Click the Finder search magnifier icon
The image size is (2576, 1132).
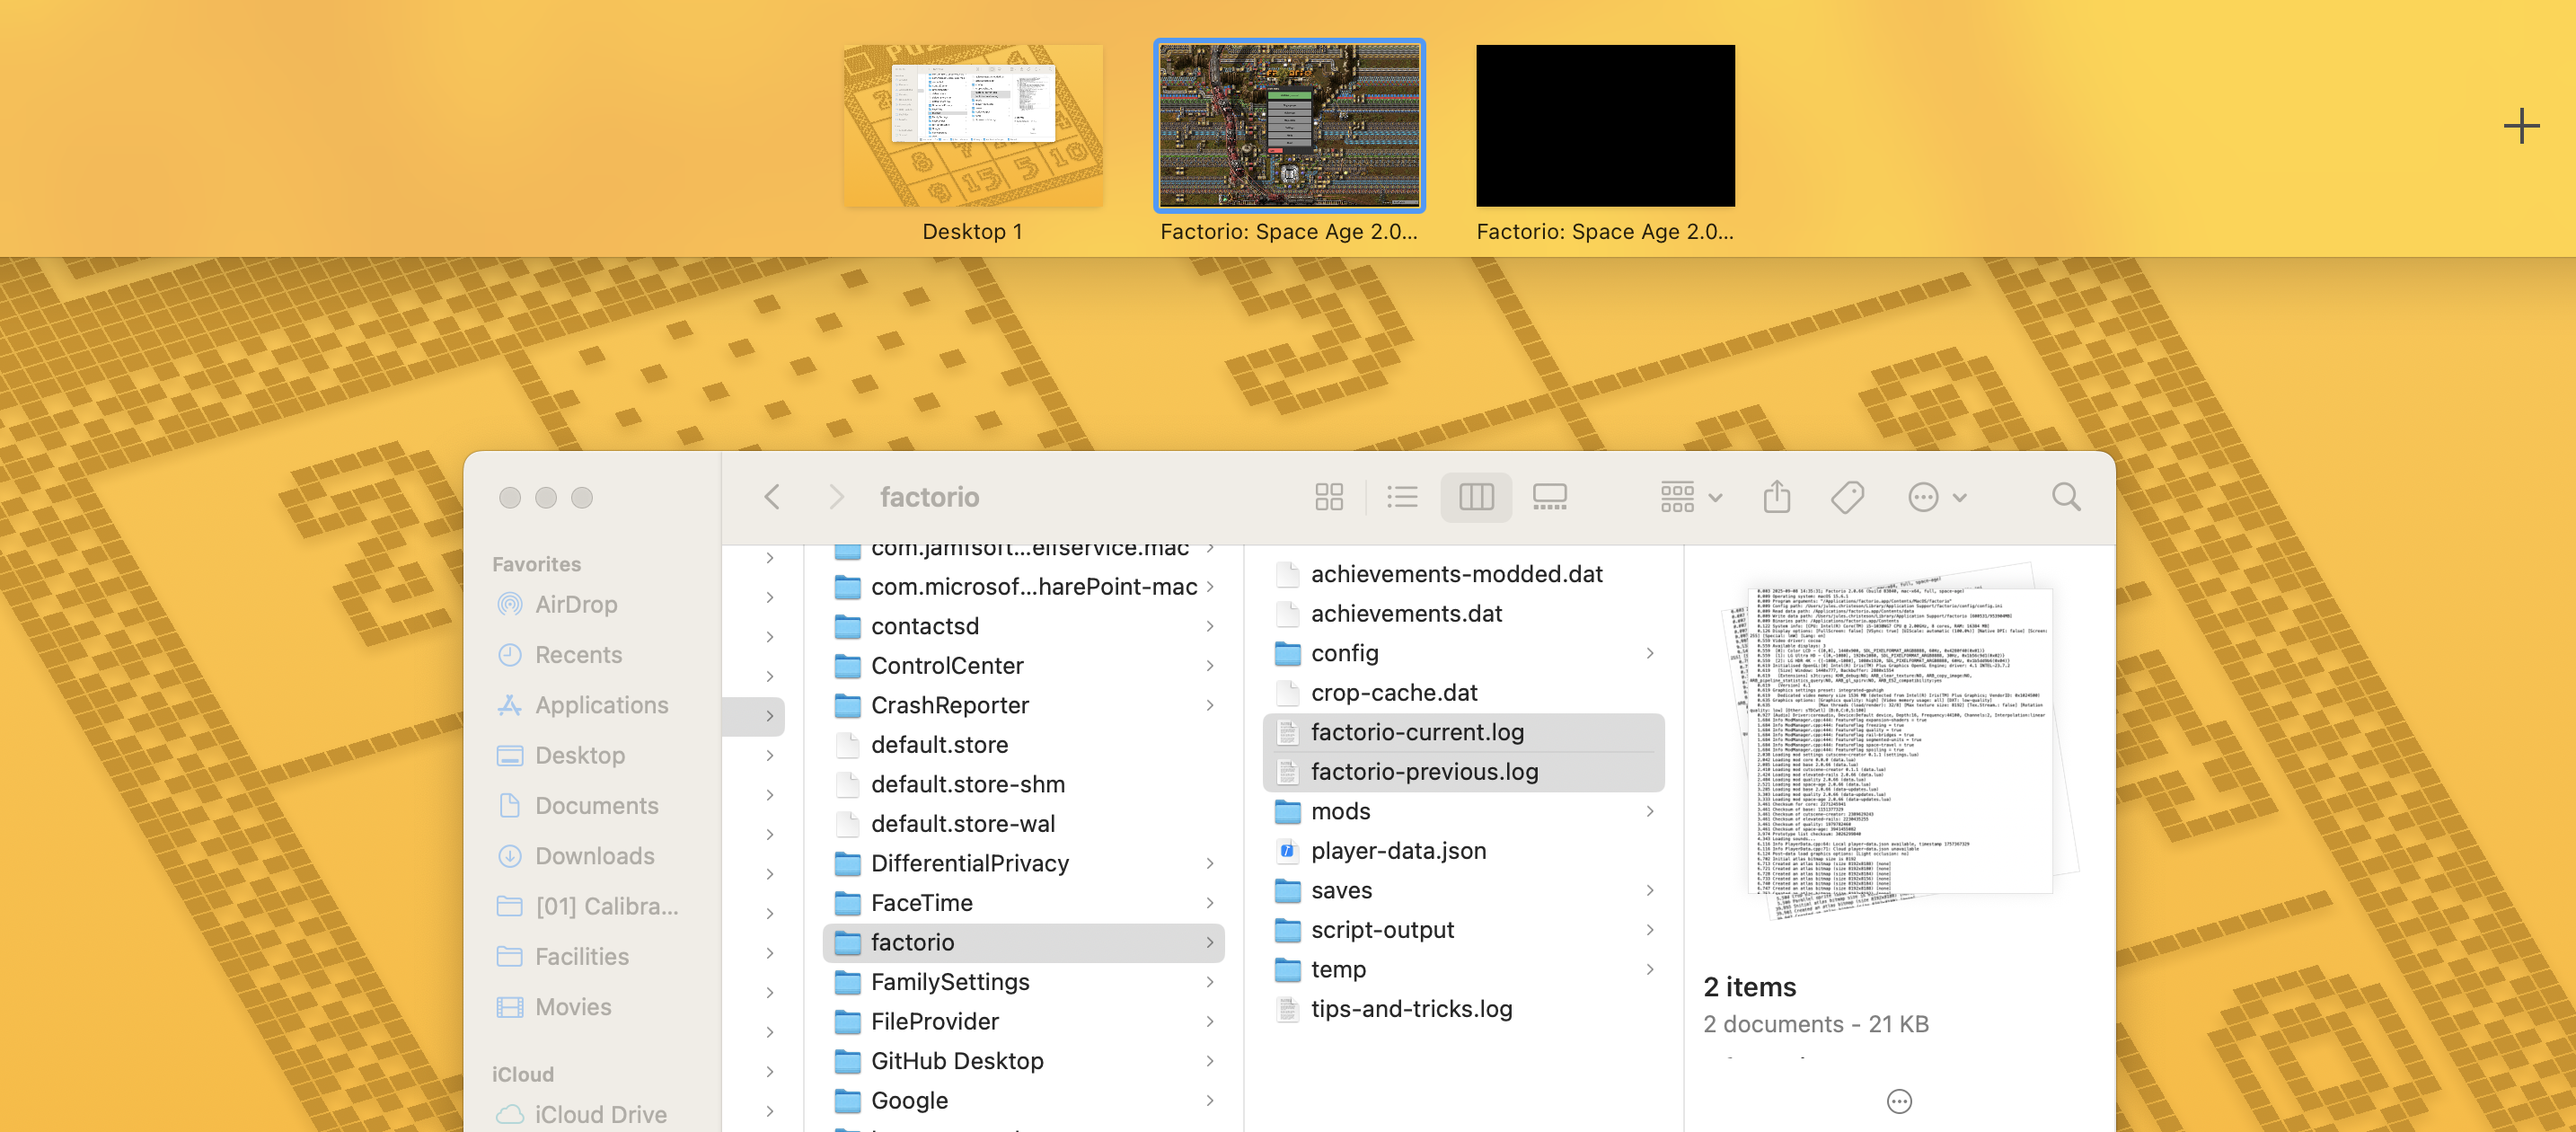(x=2066, y=497)
